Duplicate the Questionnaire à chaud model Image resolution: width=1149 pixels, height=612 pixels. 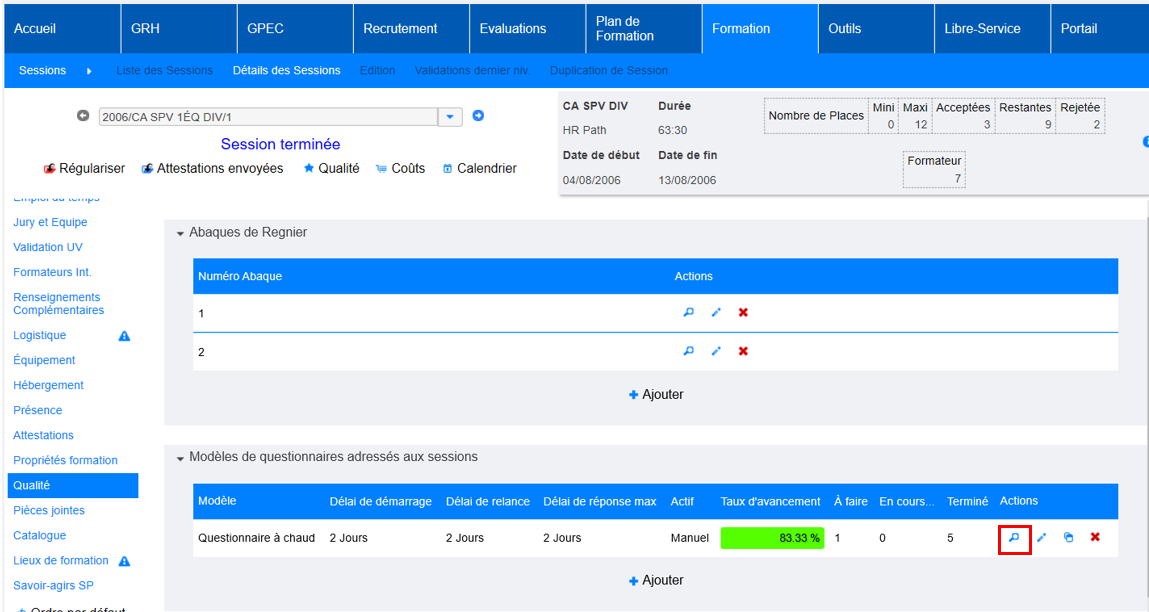pos(1068,538)
